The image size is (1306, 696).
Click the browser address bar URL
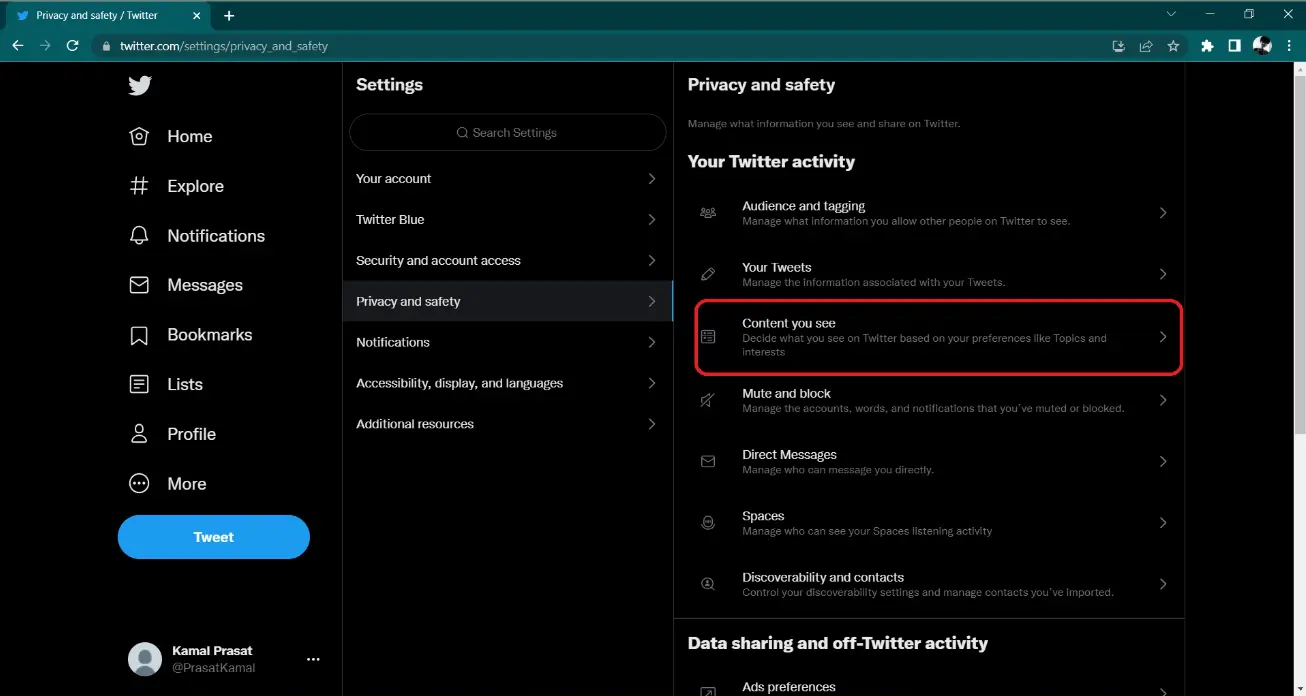(224, 46)
